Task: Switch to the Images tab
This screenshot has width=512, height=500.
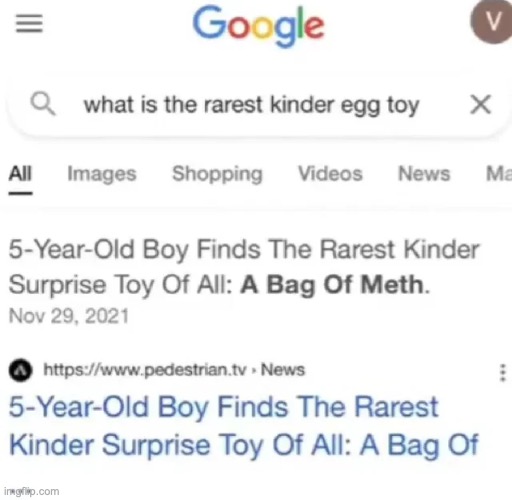Action: tap(102, 174)
